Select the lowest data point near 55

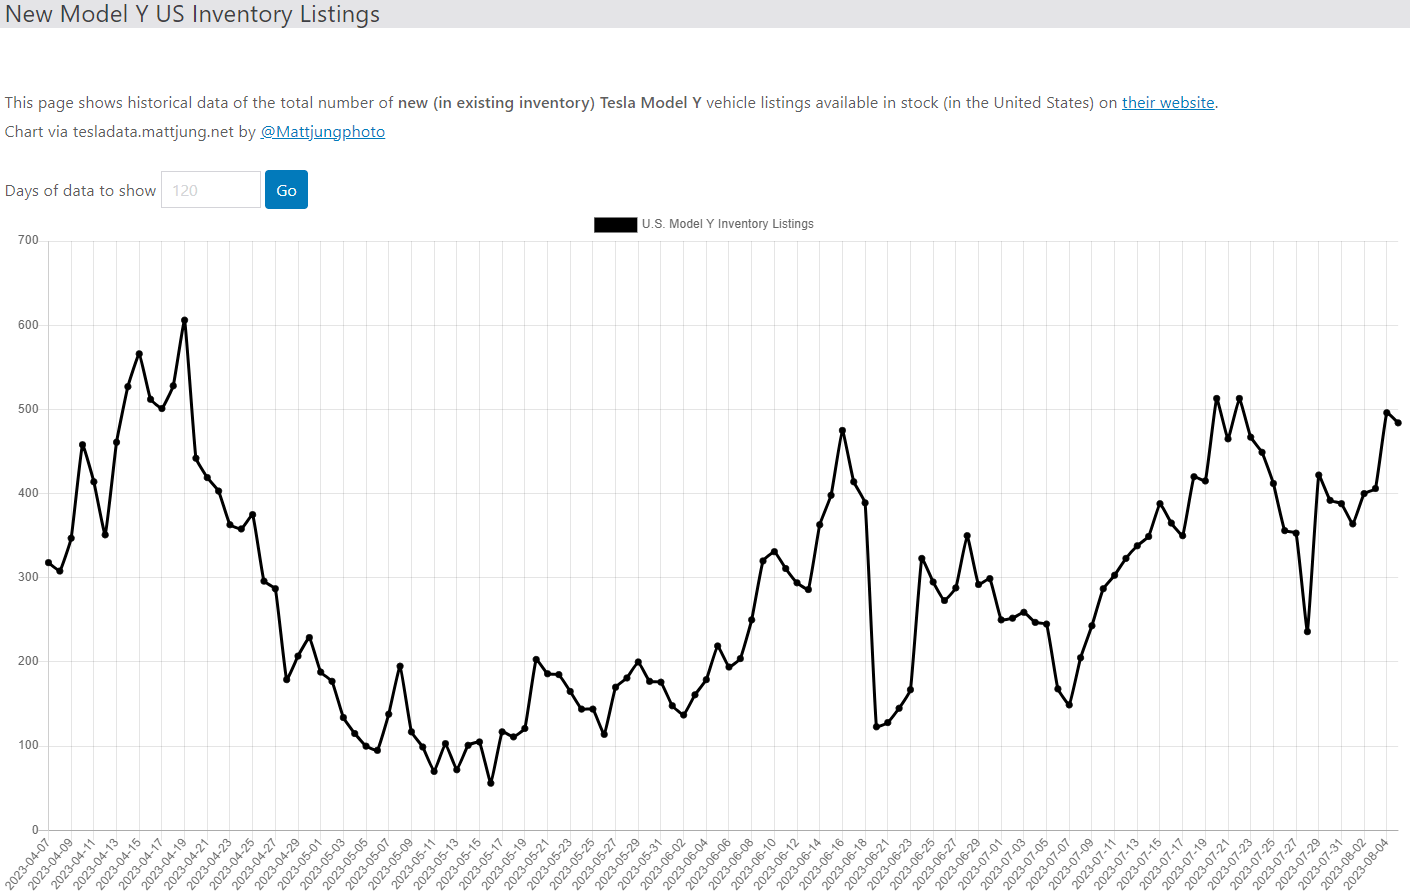[x=491, y=783]
